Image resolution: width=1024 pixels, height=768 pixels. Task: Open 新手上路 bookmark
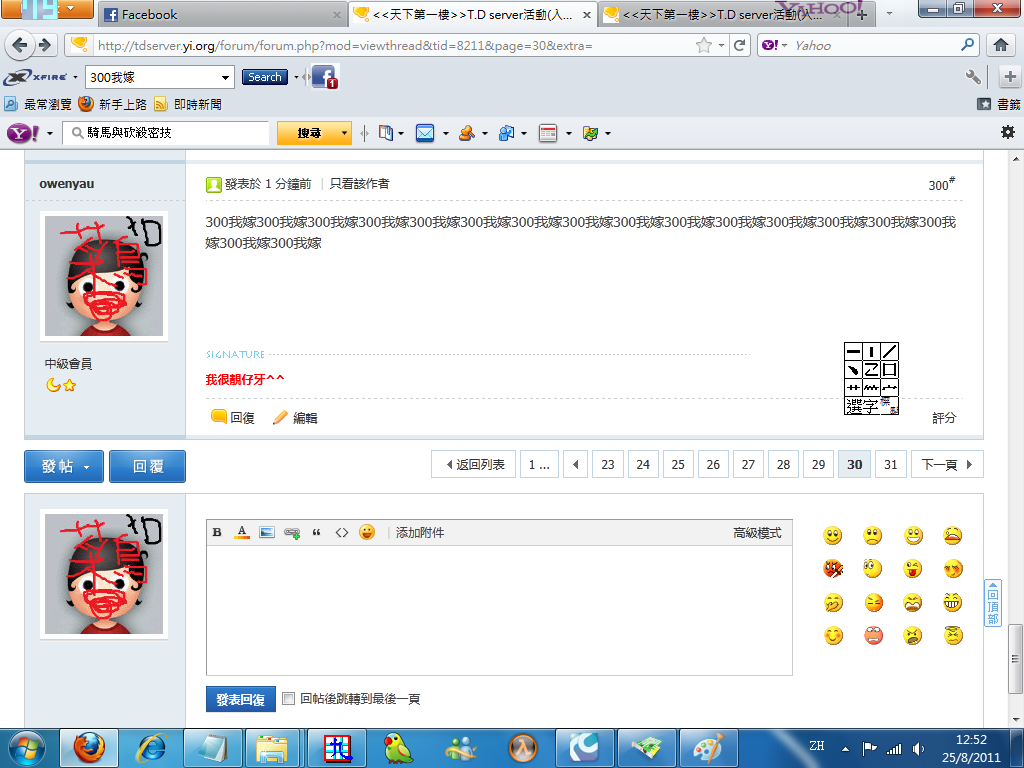(112, 104)
